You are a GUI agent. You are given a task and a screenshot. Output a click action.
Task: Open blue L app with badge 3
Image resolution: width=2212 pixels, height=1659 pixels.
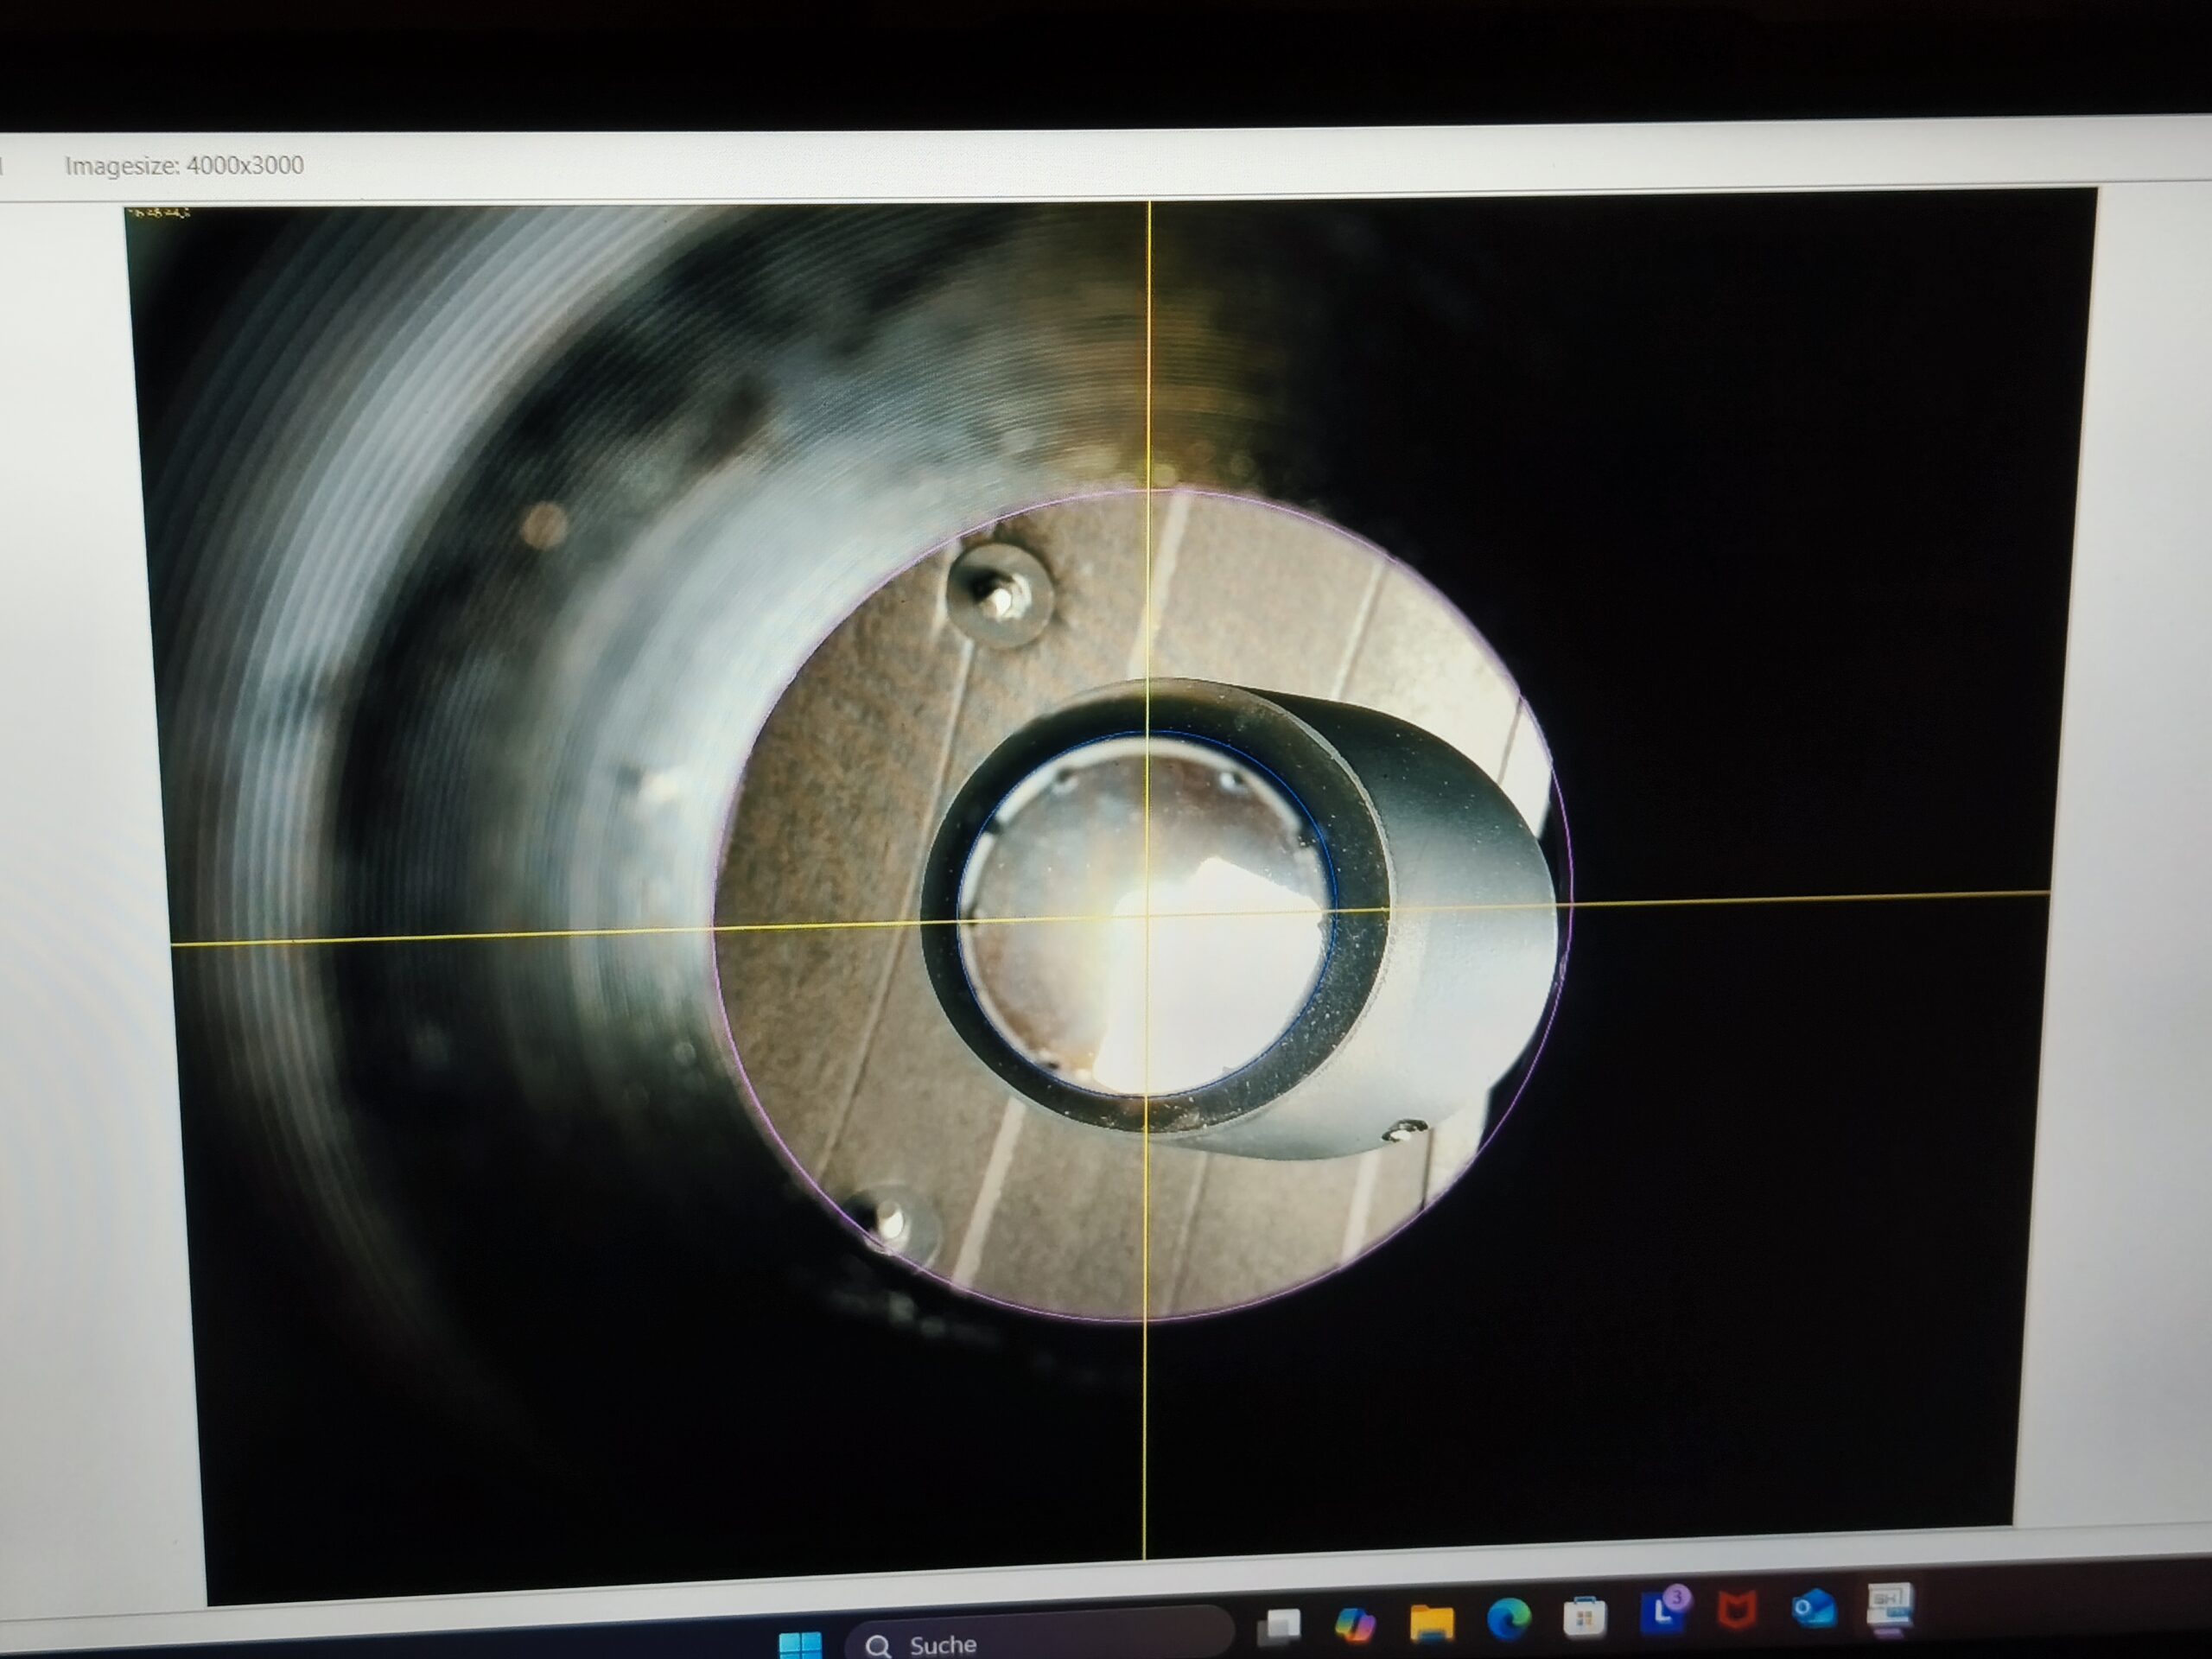click(1662, 1612)
